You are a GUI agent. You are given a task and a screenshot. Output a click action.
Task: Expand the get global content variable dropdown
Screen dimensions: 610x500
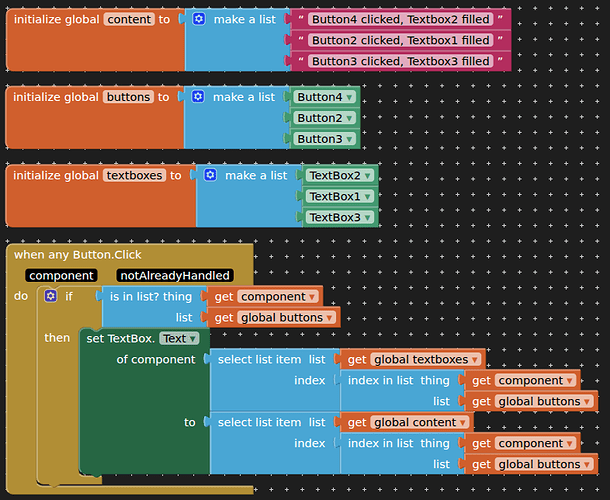(x=464, y=422)
